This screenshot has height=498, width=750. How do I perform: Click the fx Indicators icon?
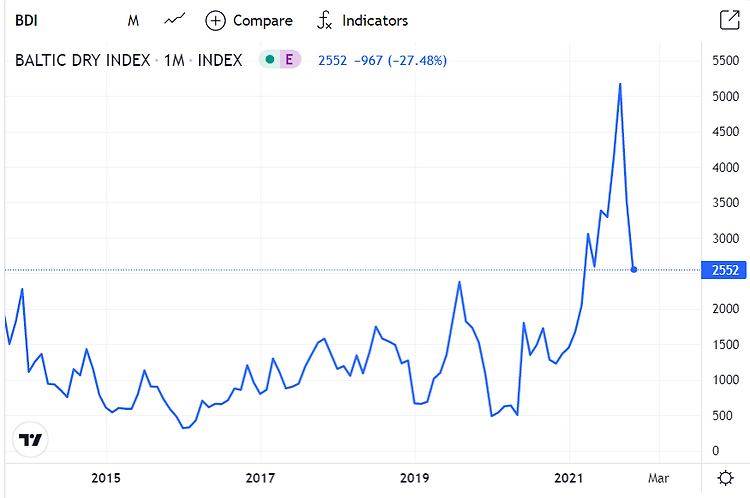point(324,21)
